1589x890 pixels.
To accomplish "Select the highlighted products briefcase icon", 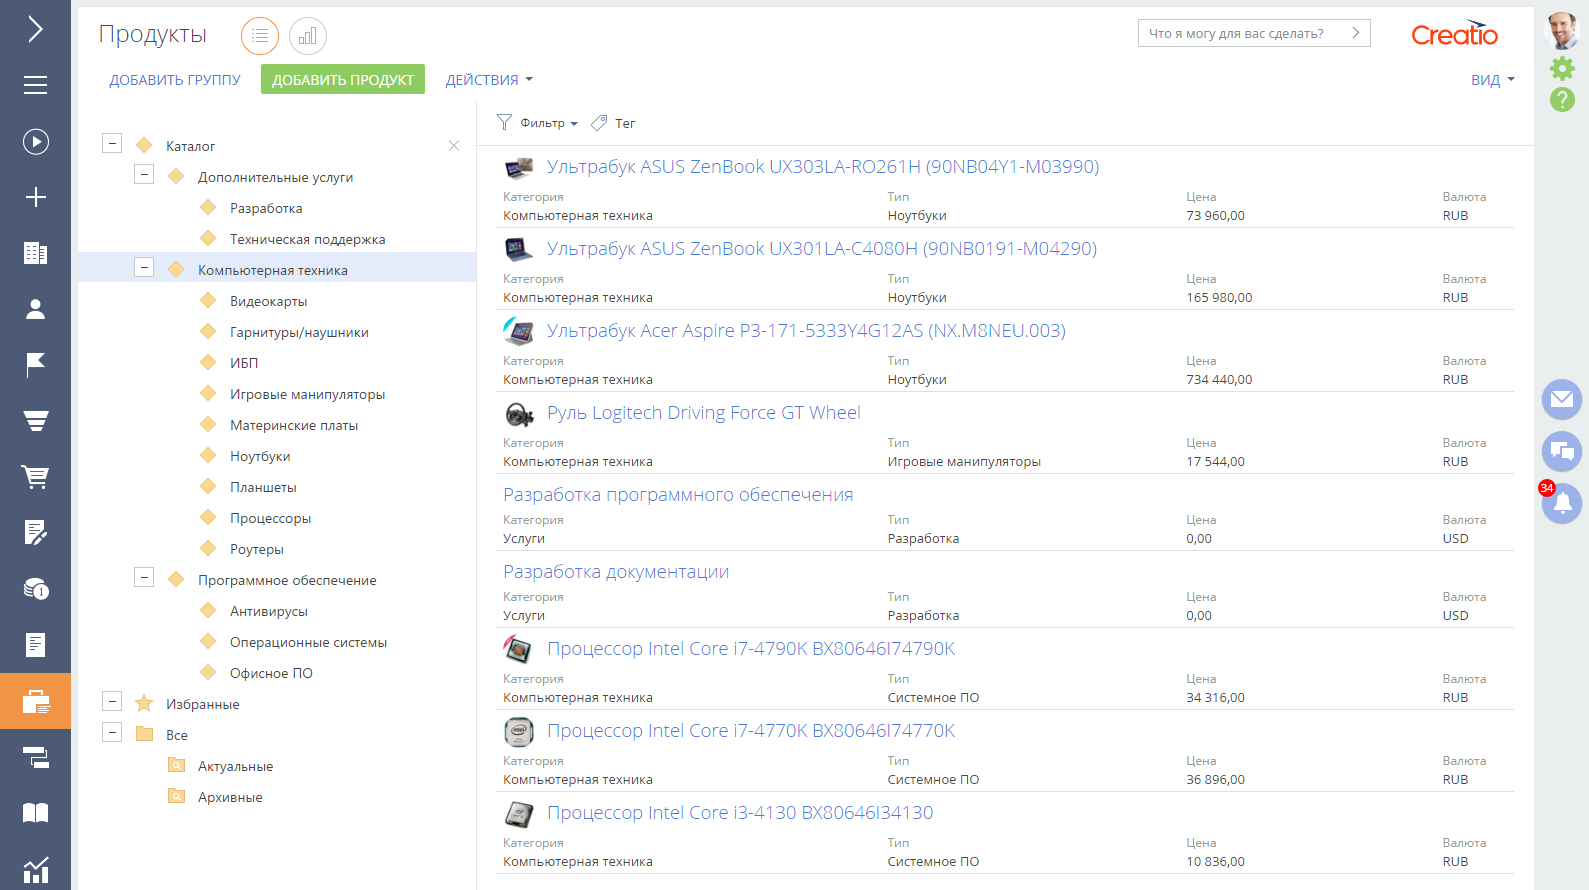I will (35, 701).
